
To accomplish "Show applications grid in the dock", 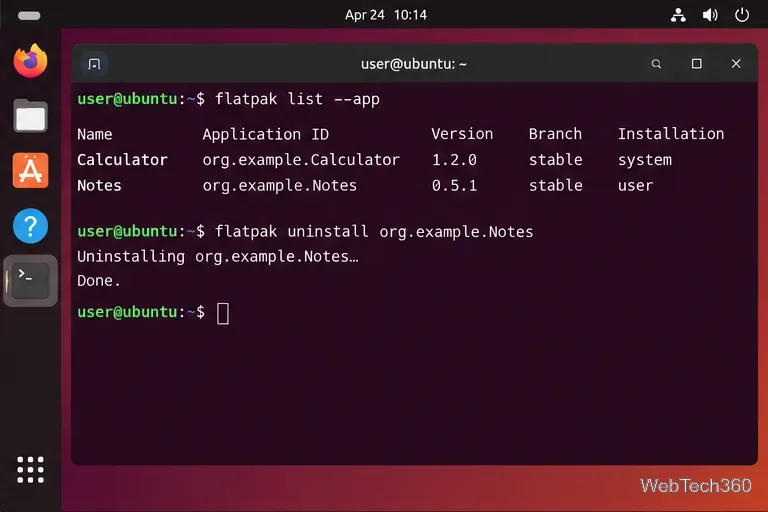I will (x=30, y=470).
